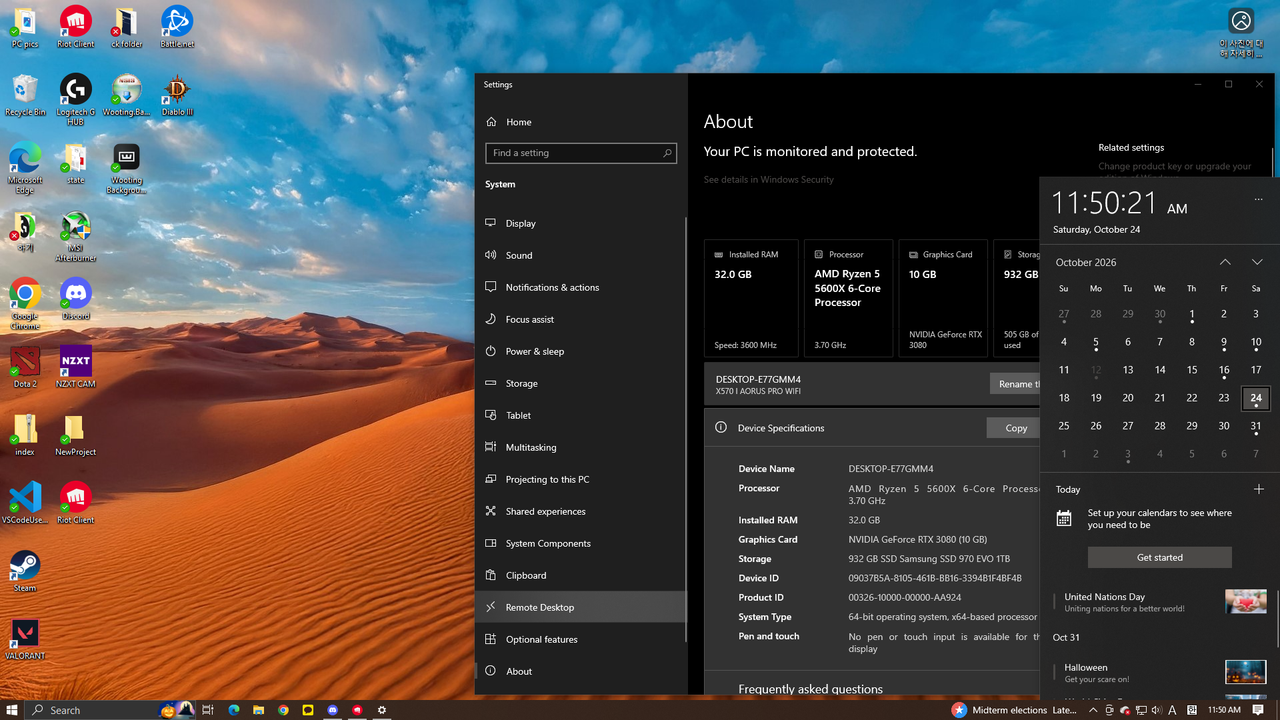Click Get started to set up calendars
This screenshot has width=1280, height=720.
1160,557
